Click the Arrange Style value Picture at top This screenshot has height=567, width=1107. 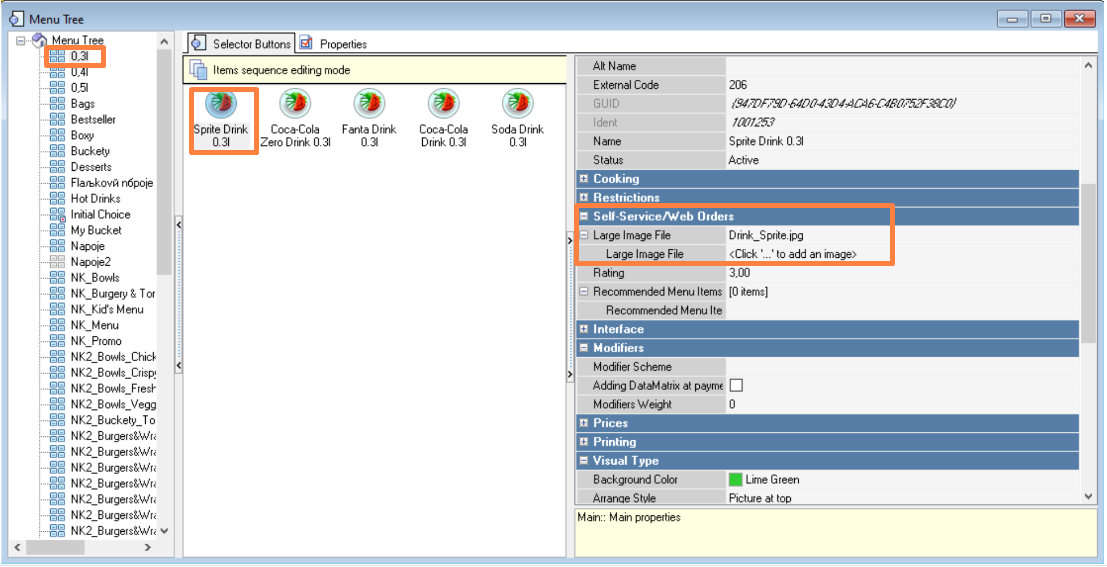click(x=902, y=498)
